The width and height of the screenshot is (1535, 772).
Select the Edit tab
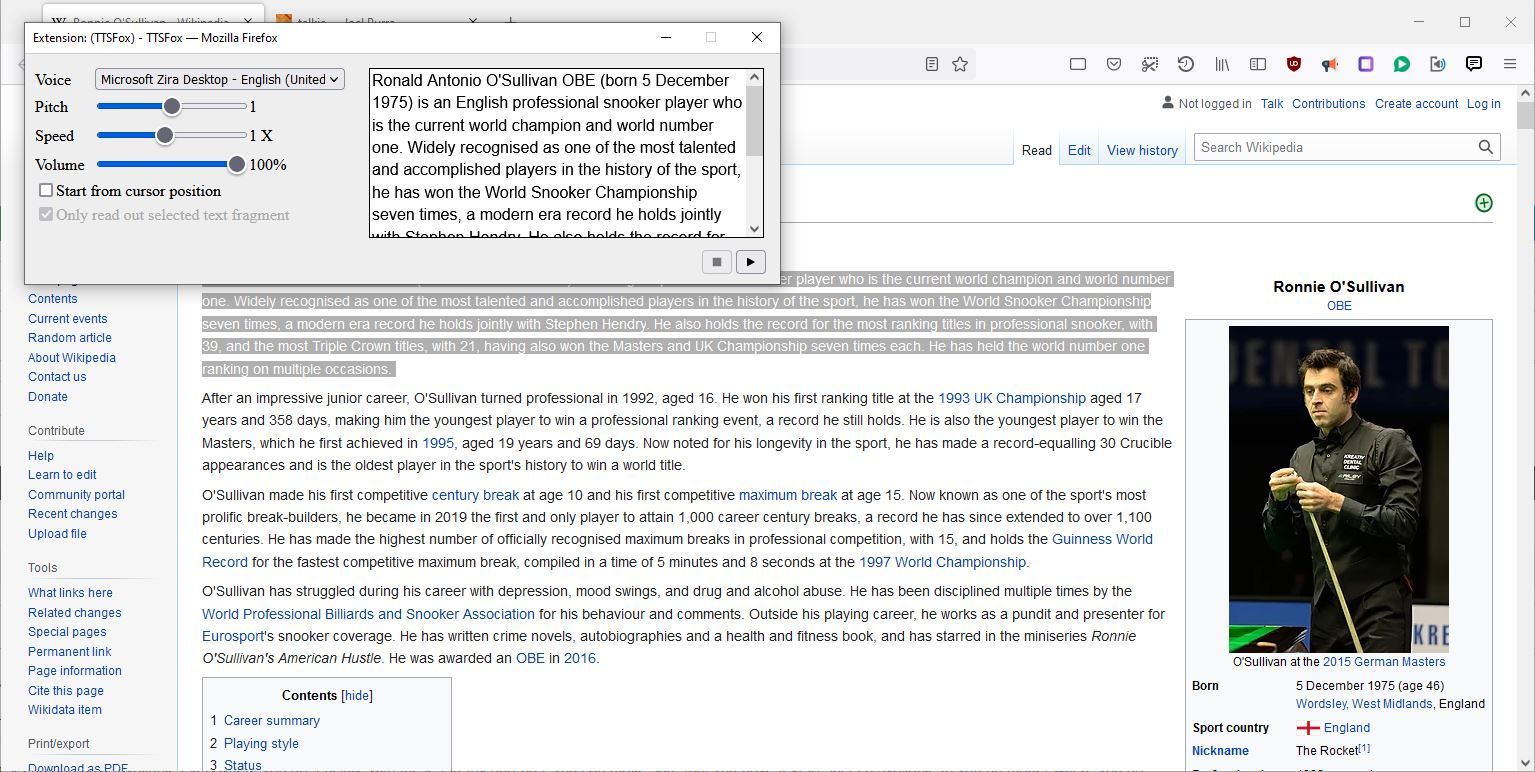(x=1078, y=150)
